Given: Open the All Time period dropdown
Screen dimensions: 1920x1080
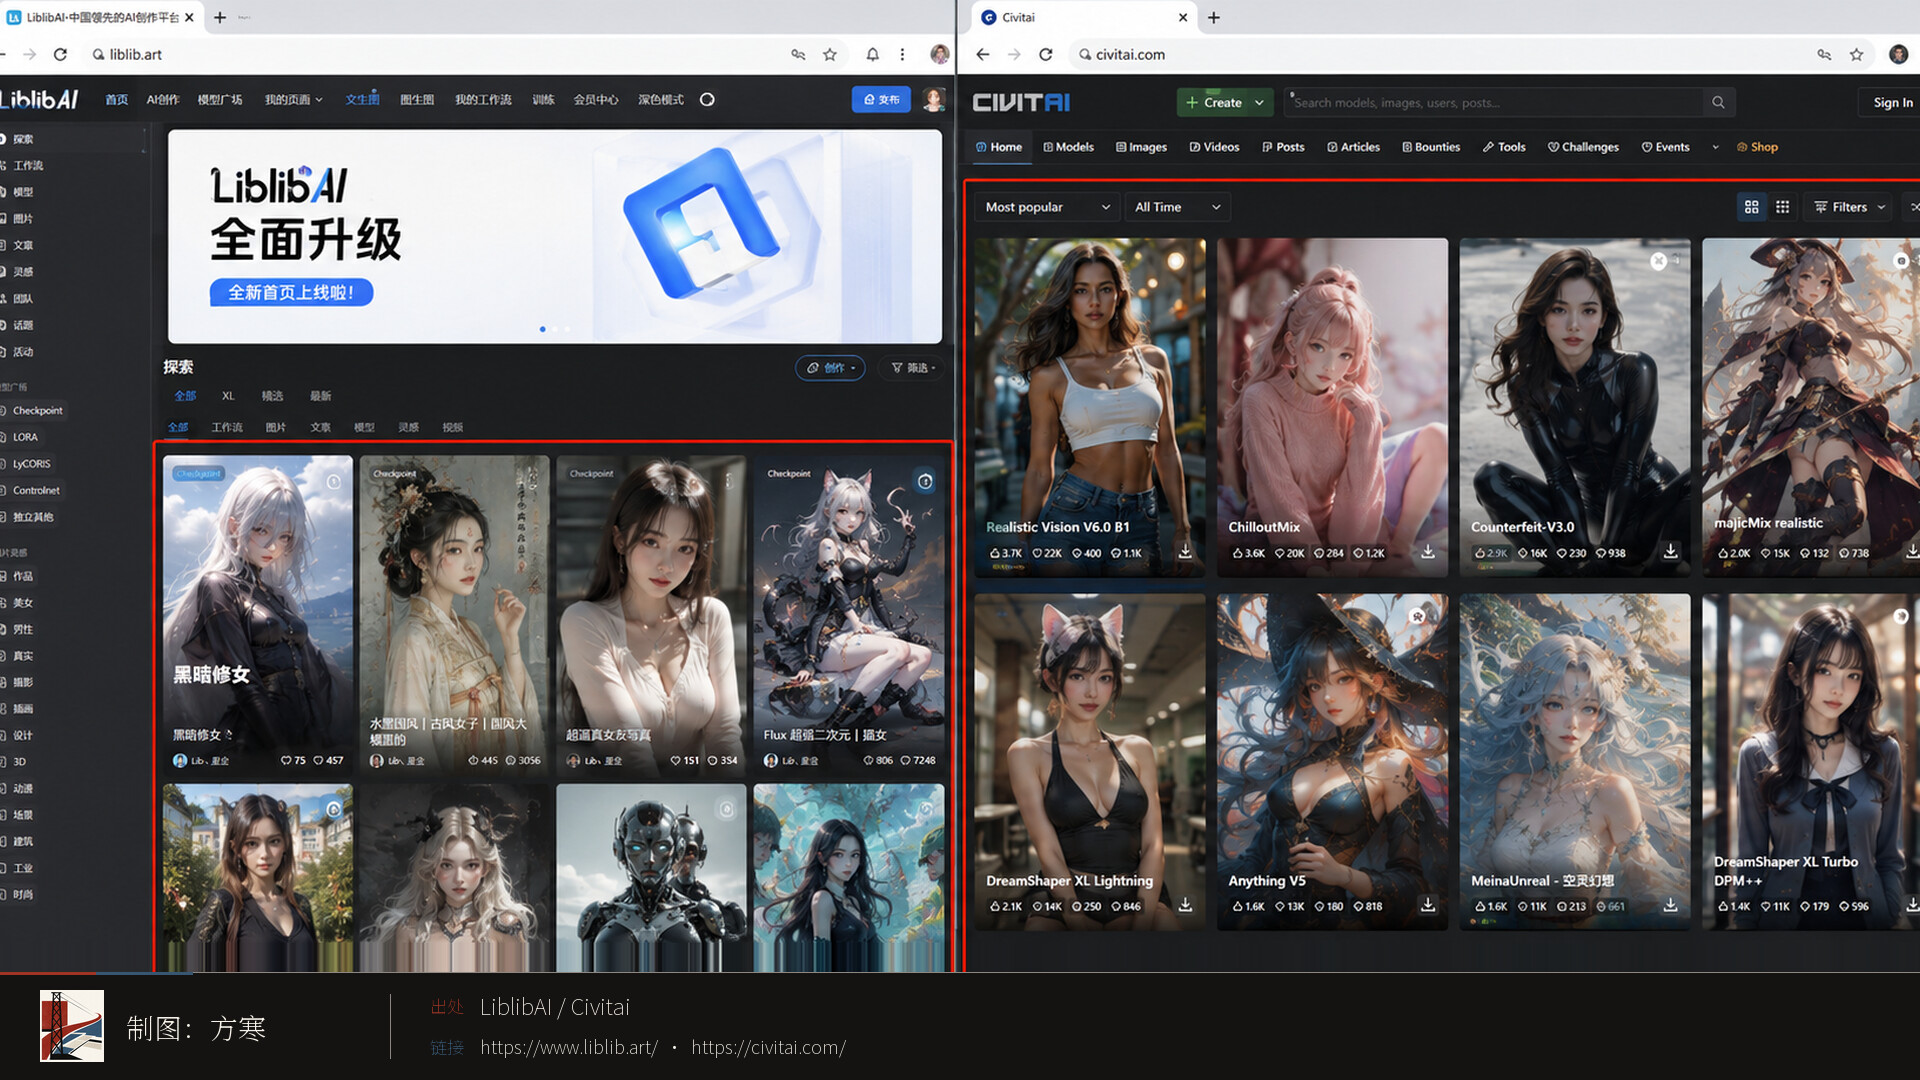Looking at the screenshot, I should coord(1177,207).
